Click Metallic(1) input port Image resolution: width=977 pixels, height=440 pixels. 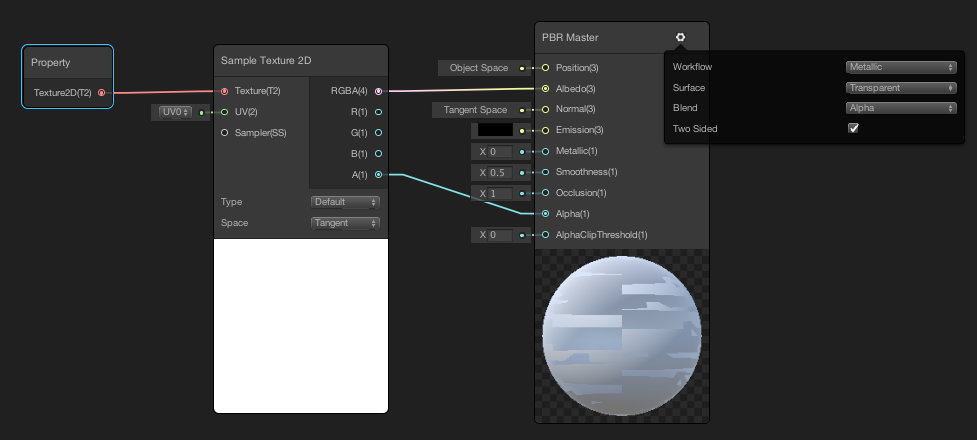[545, 151]
